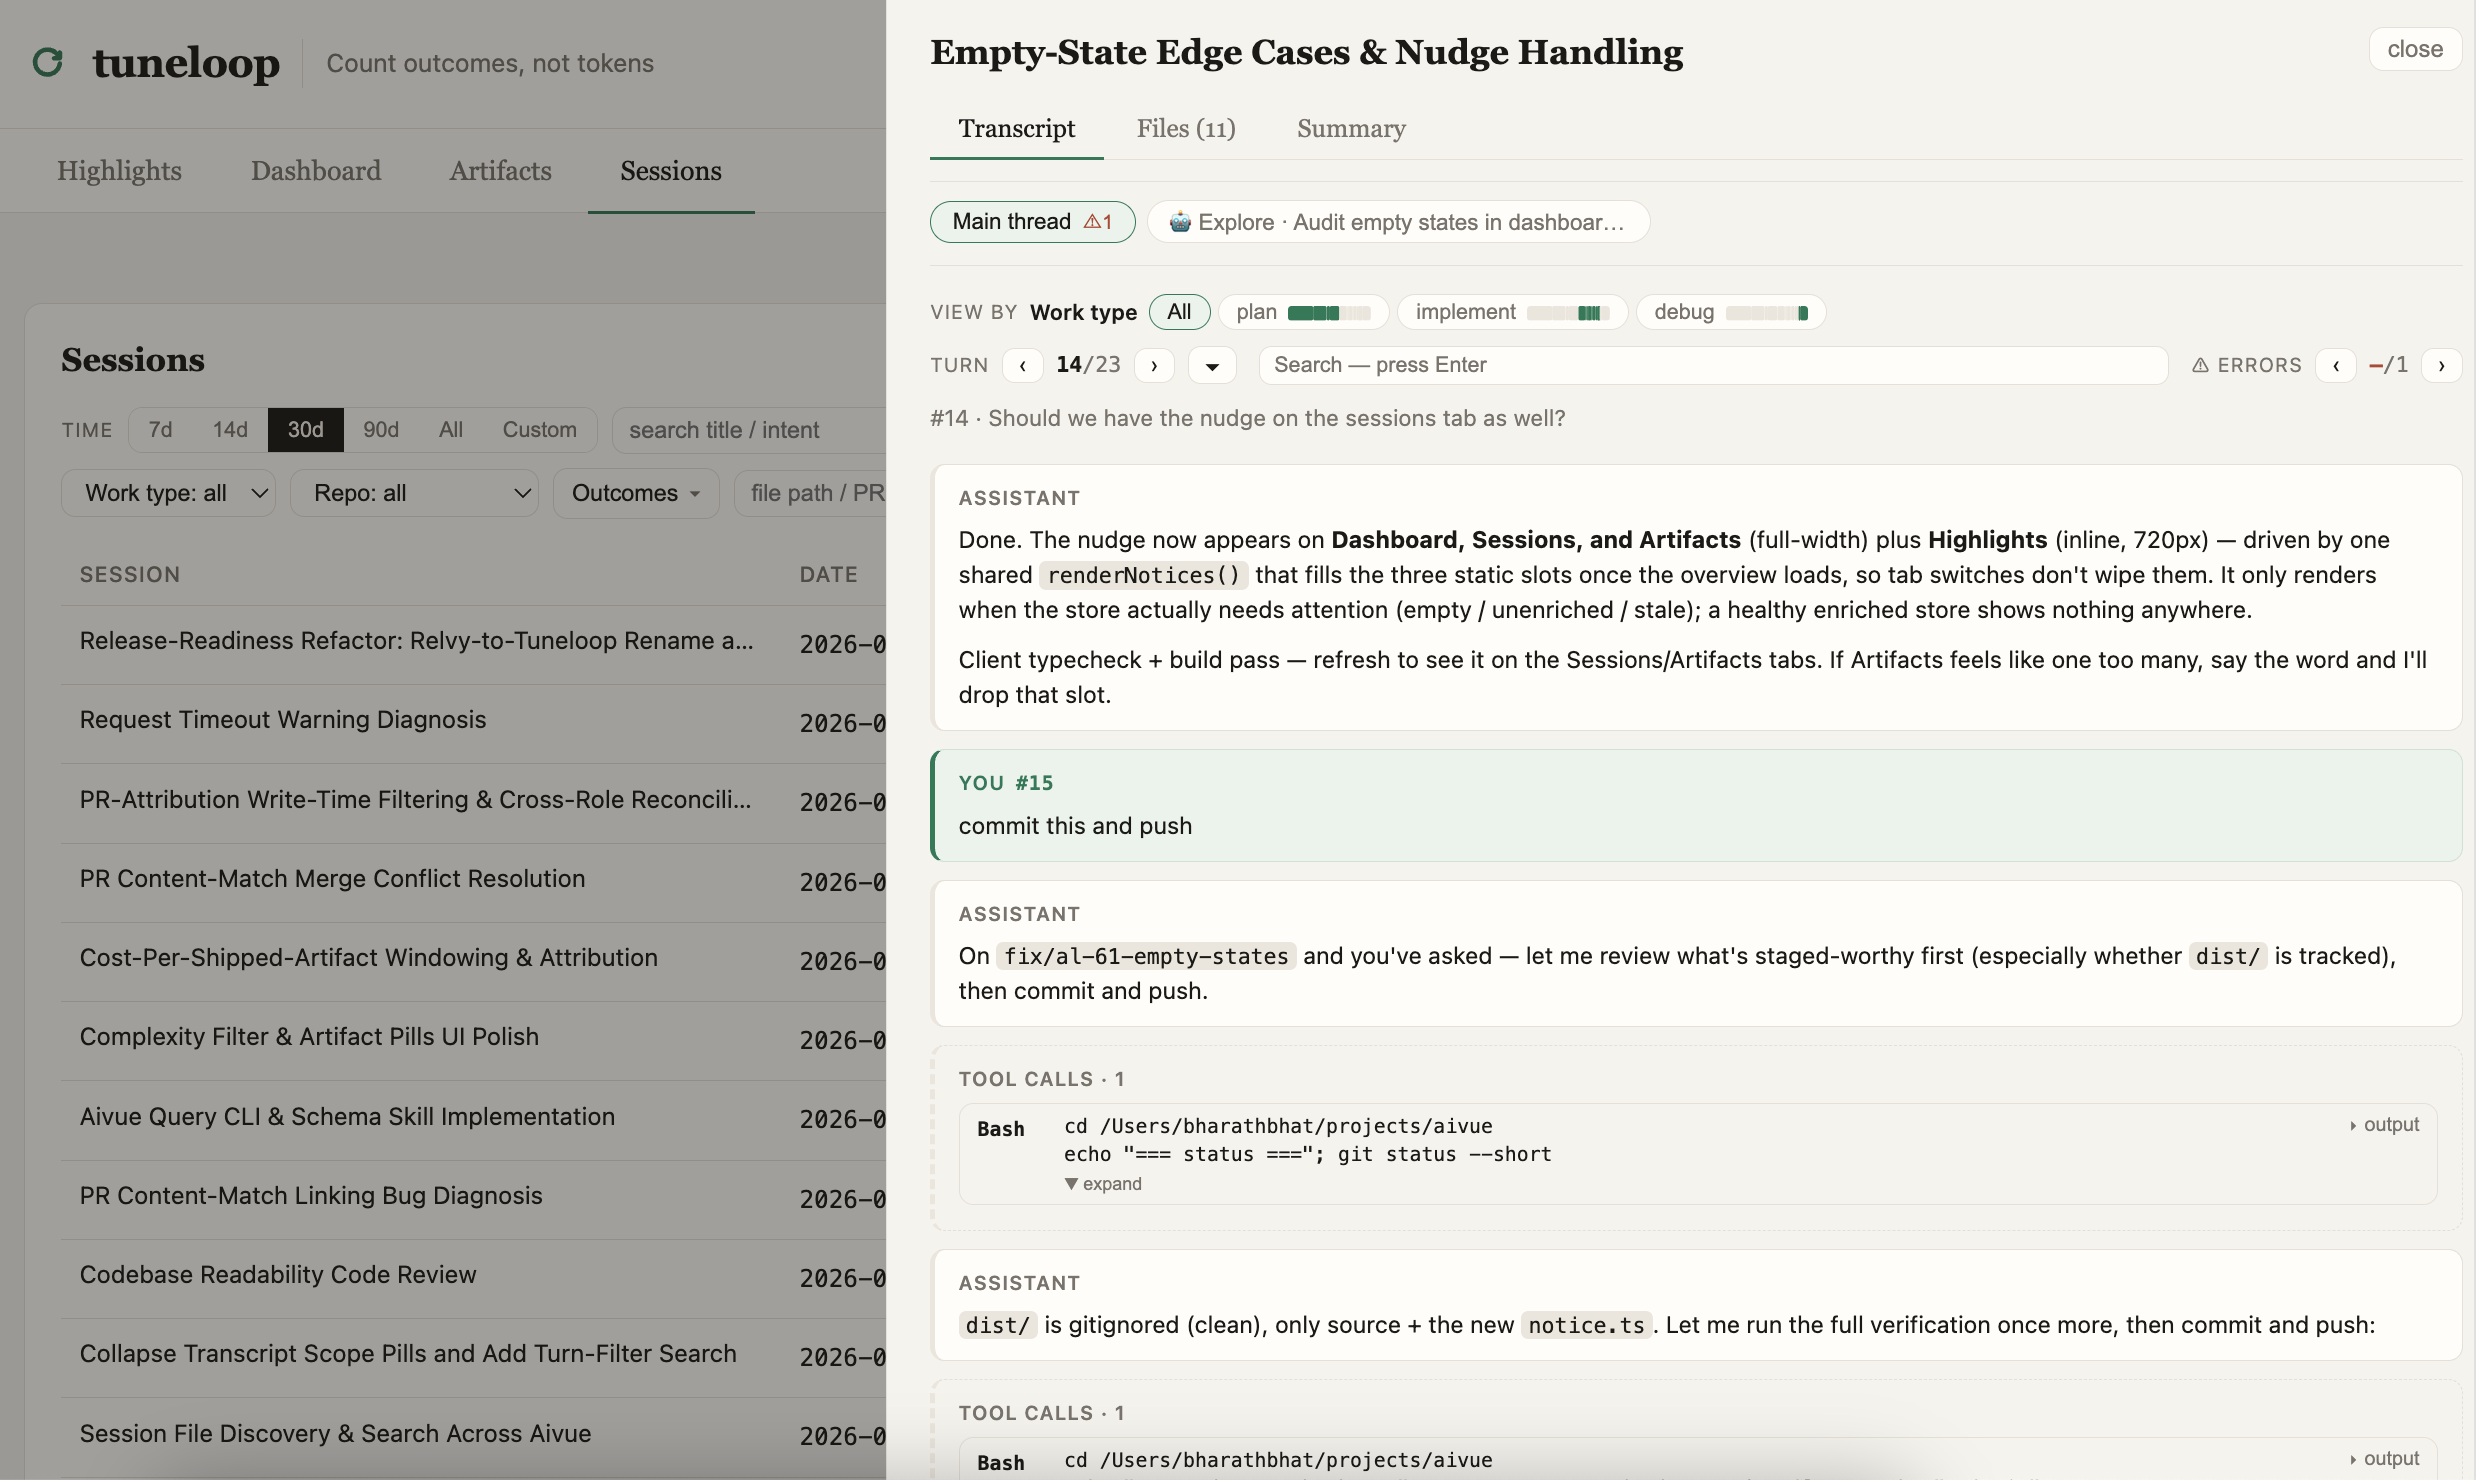Go to previous turn arrow
Image resolution: width=2476 pixels, height=1480 pixels.
tap(1022, 366)
